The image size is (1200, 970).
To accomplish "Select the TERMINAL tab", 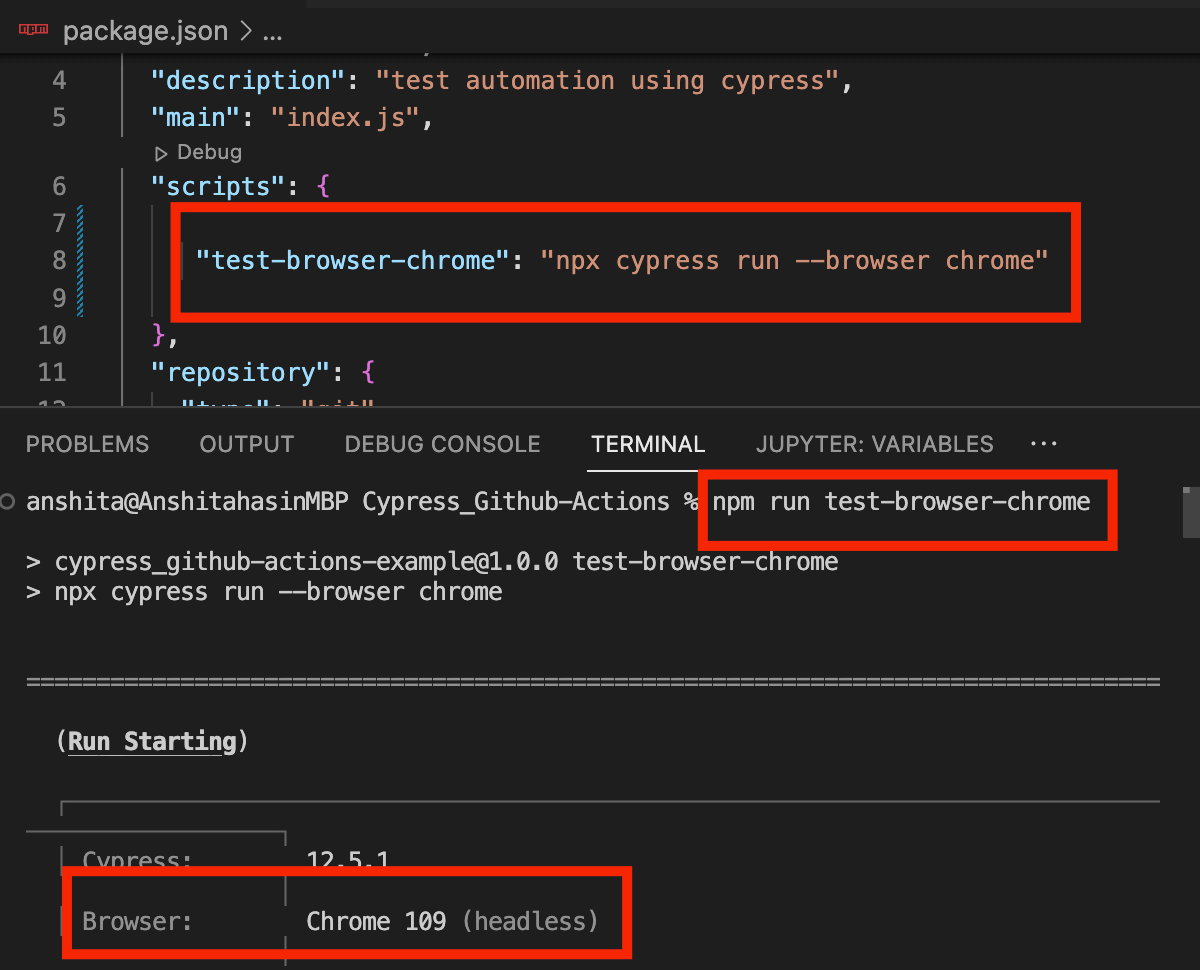I will tap(647, 444).
